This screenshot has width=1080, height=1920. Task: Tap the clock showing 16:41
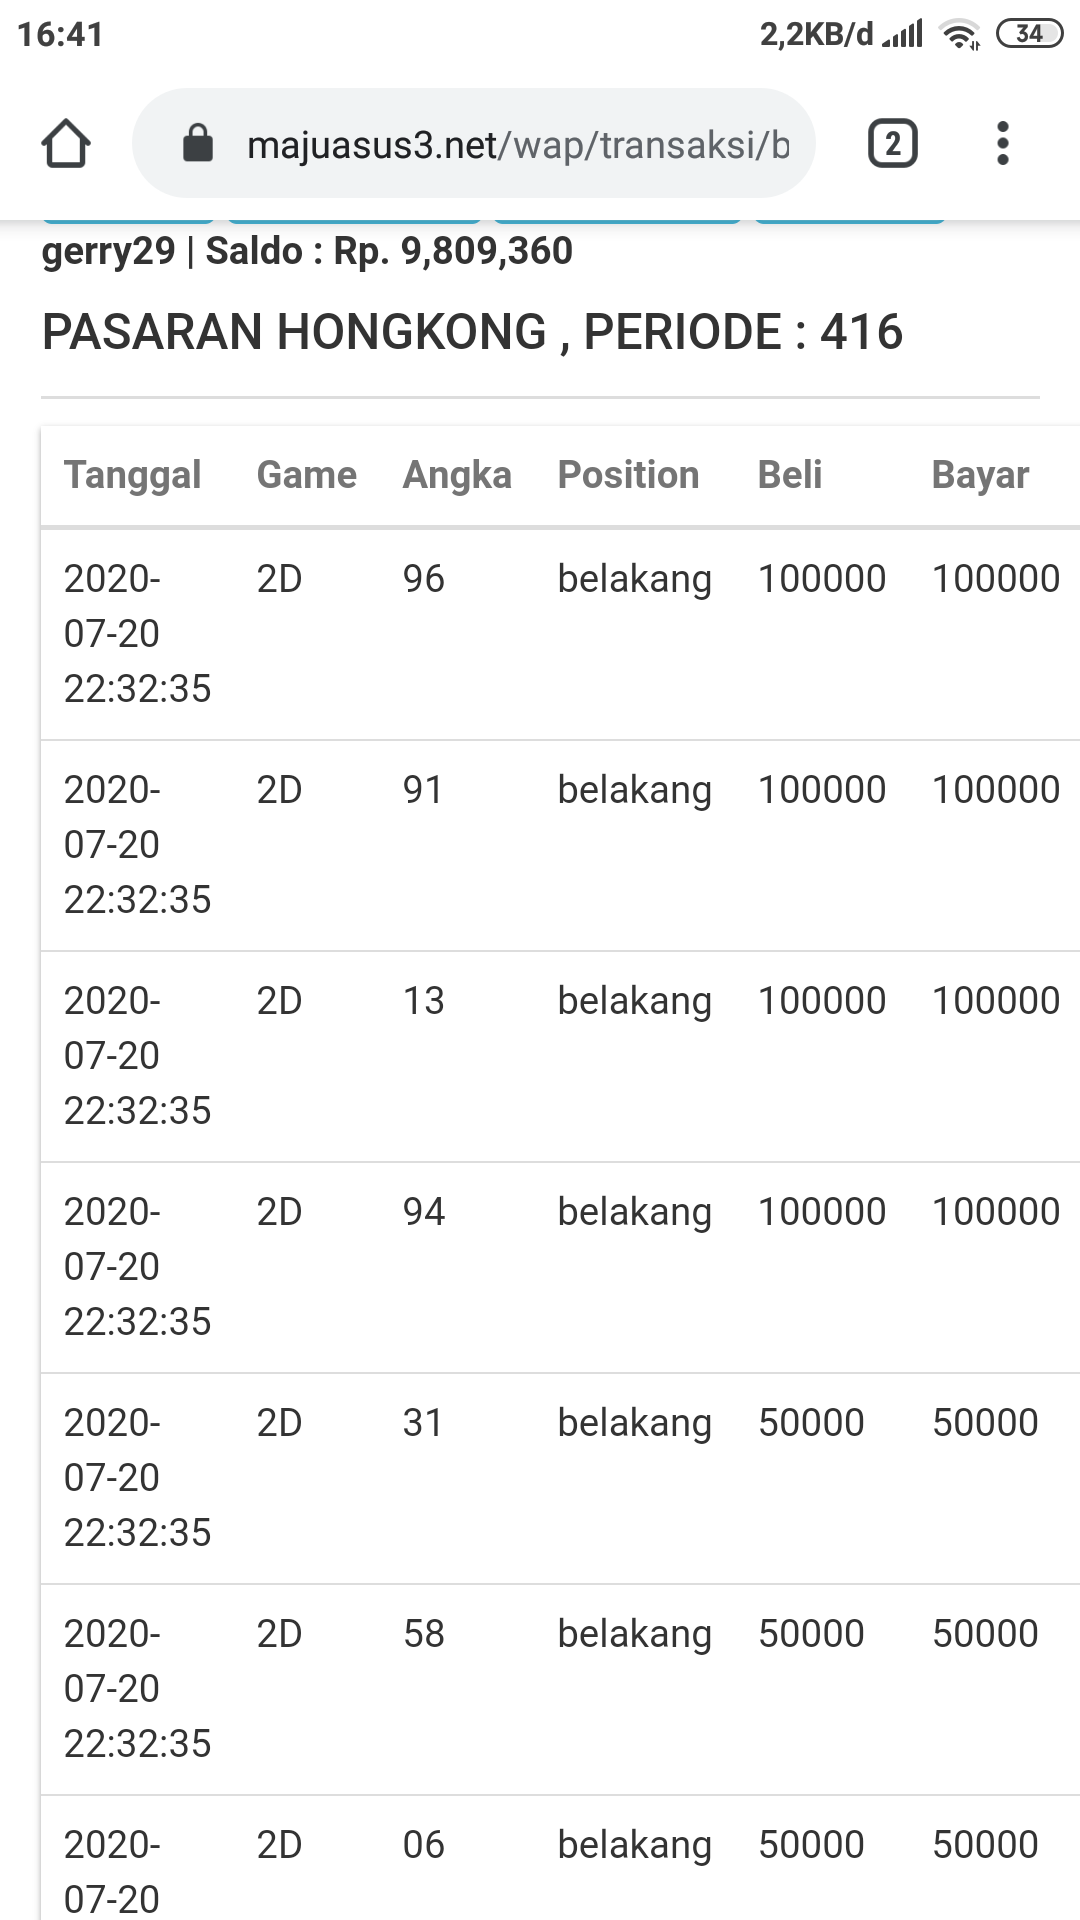coord(60,35)
